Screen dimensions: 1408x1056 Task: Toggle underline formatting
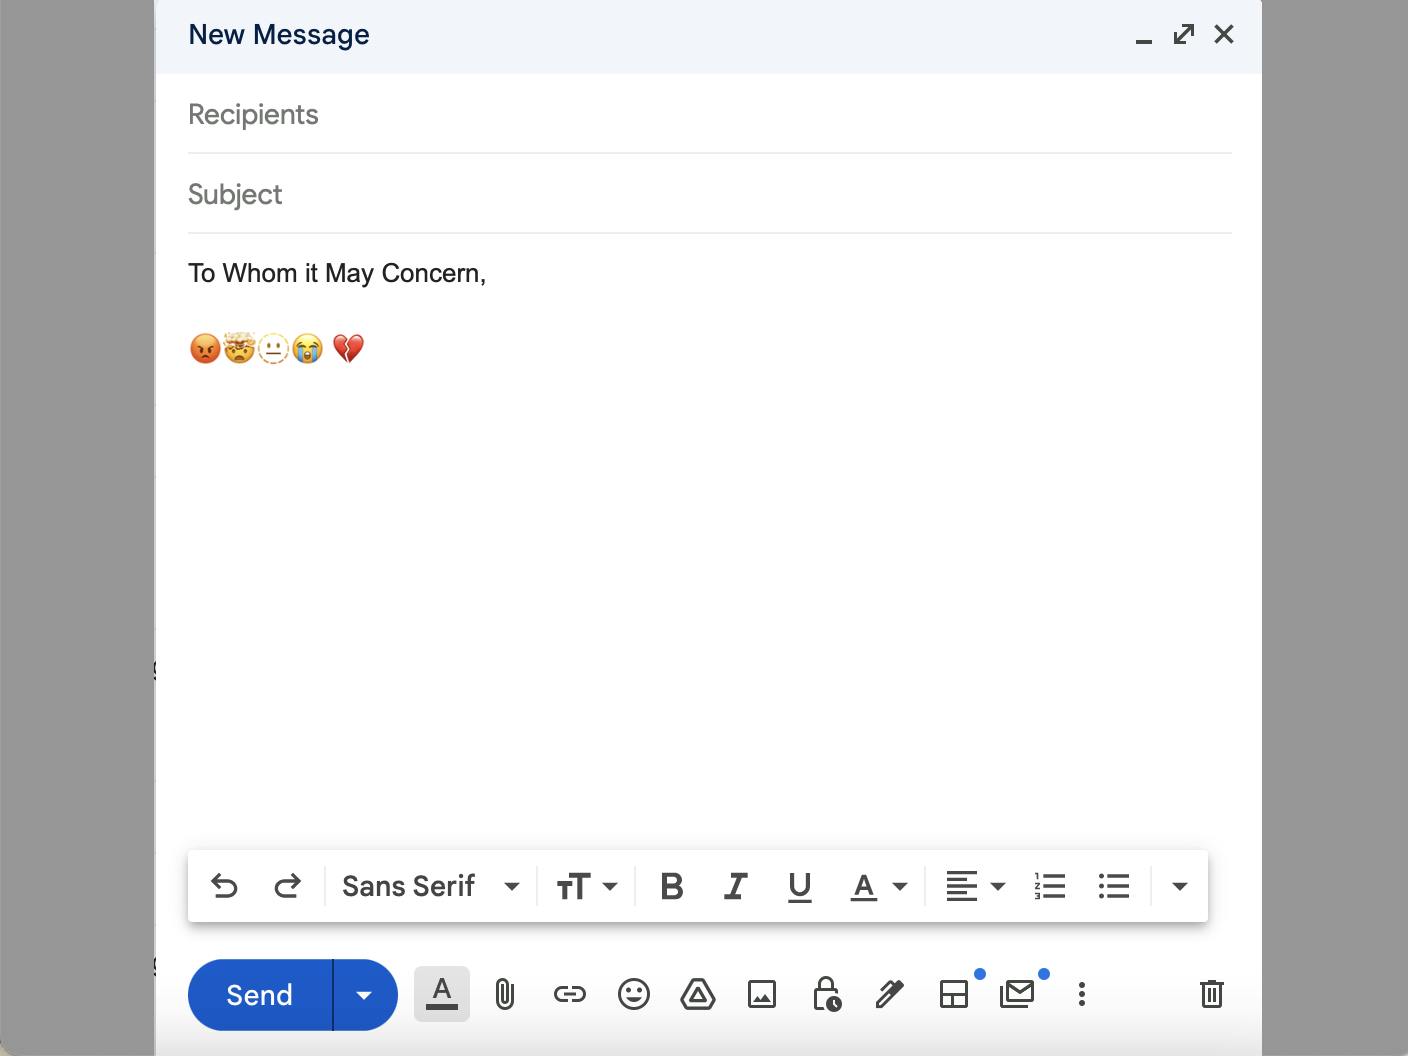(x=799, y=886)
